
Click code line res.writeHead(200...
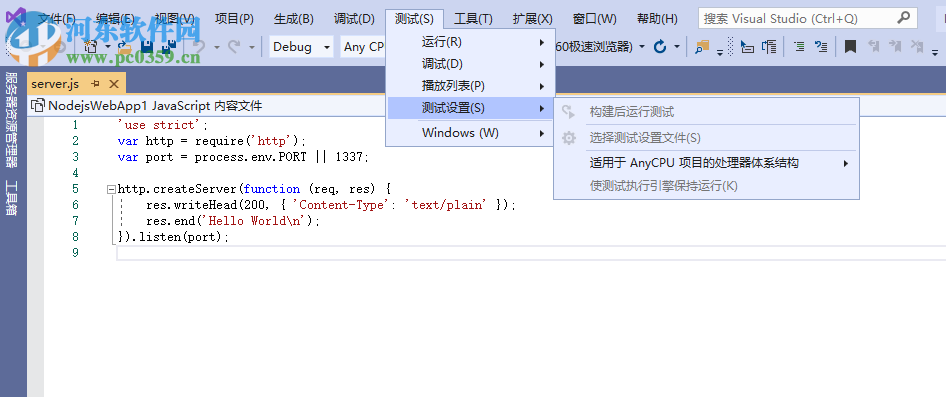click(x=331, y=205)
